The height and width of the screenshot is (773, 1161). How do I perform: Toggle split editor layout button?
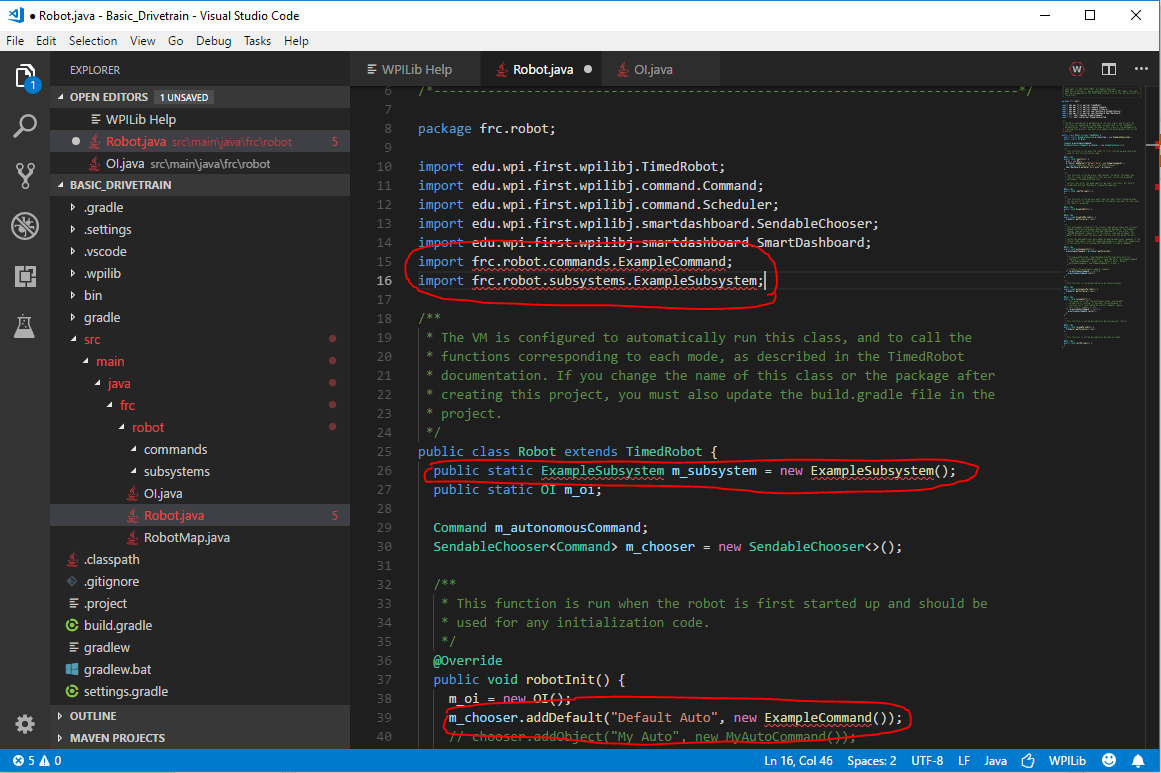pos(1109,69)
